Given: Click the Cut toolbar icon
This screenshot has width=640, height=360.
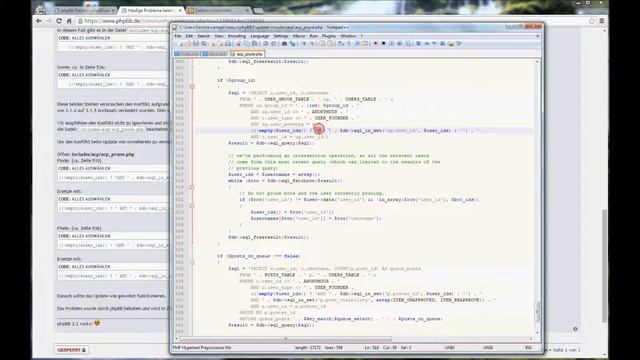Looking at the screenshot, I should pyautogui.click(x=238, y=43).
